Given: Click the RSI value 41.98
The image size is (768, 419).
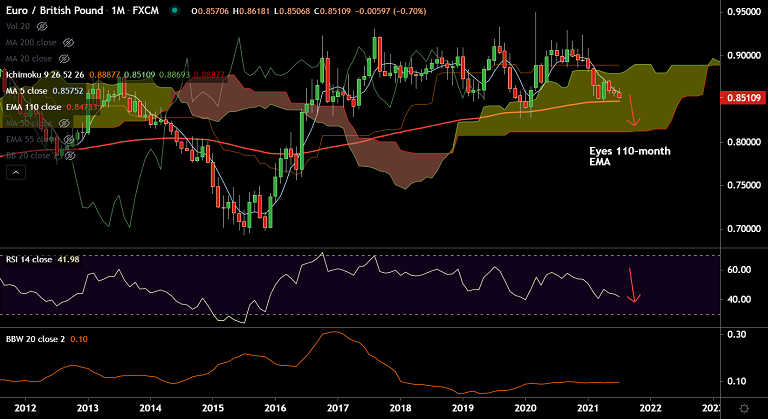Looking at the screenshot, I should click(69, 259).
